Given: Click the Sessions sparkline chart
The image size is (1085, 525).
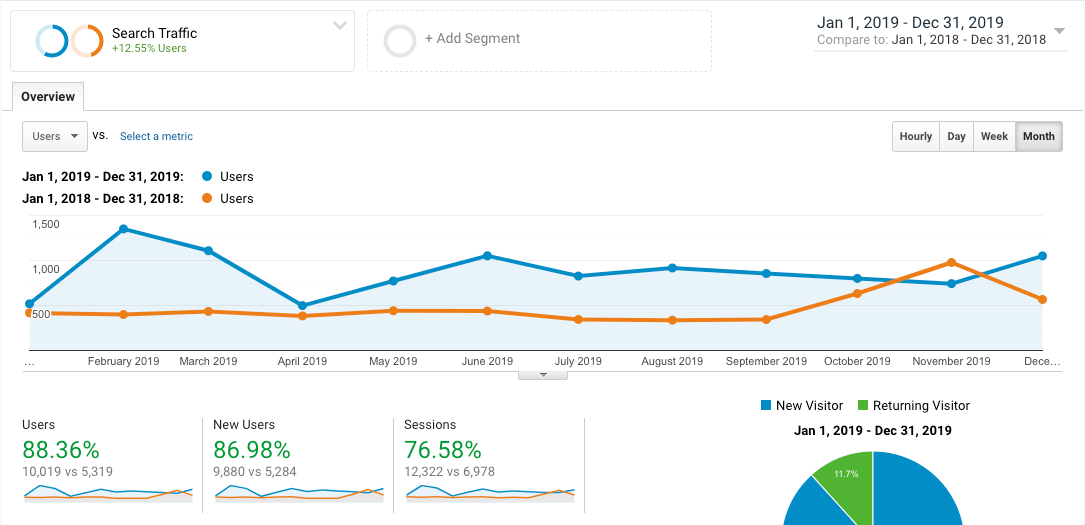Looking at the screenshot, I should (490, 493).
